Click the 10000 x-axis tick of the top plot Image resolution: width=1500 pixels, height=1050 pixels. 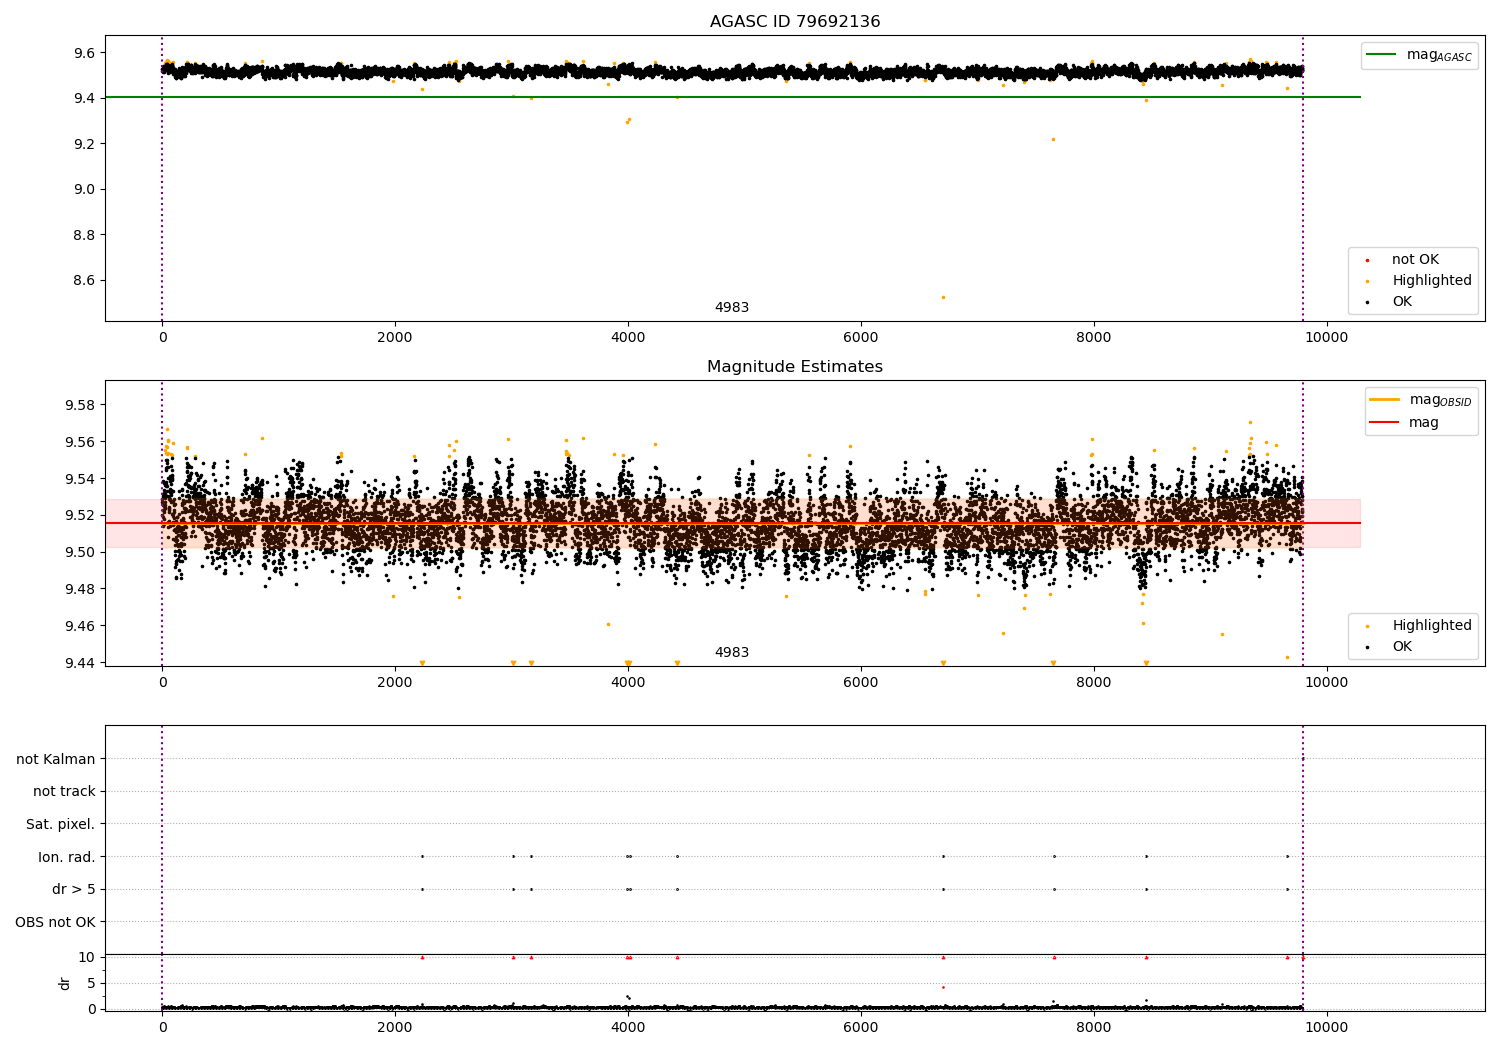[1327, 338]
